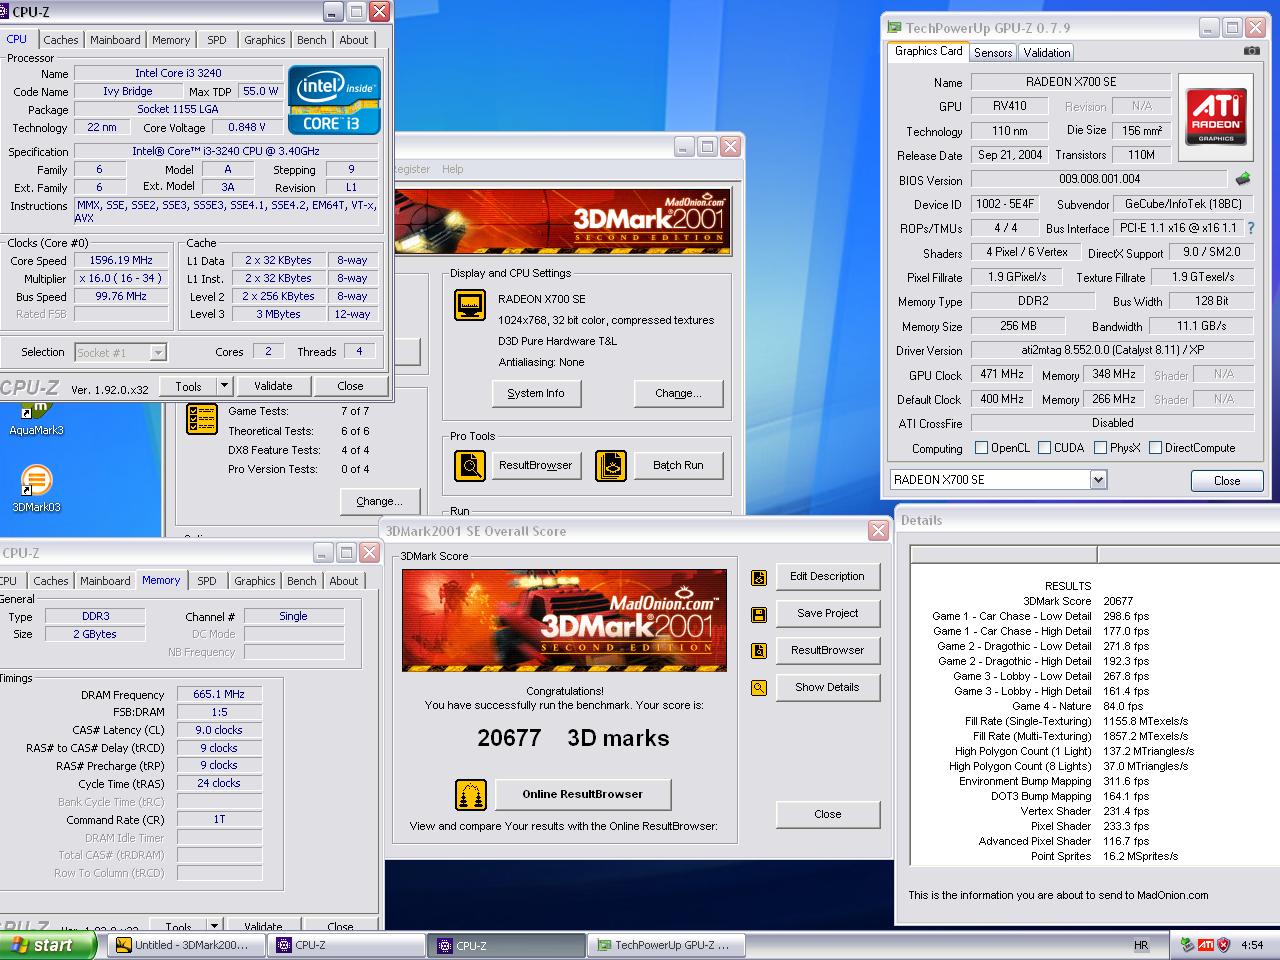Click the Save Project button
The image size is (1280, 960).
click(828, 614)
